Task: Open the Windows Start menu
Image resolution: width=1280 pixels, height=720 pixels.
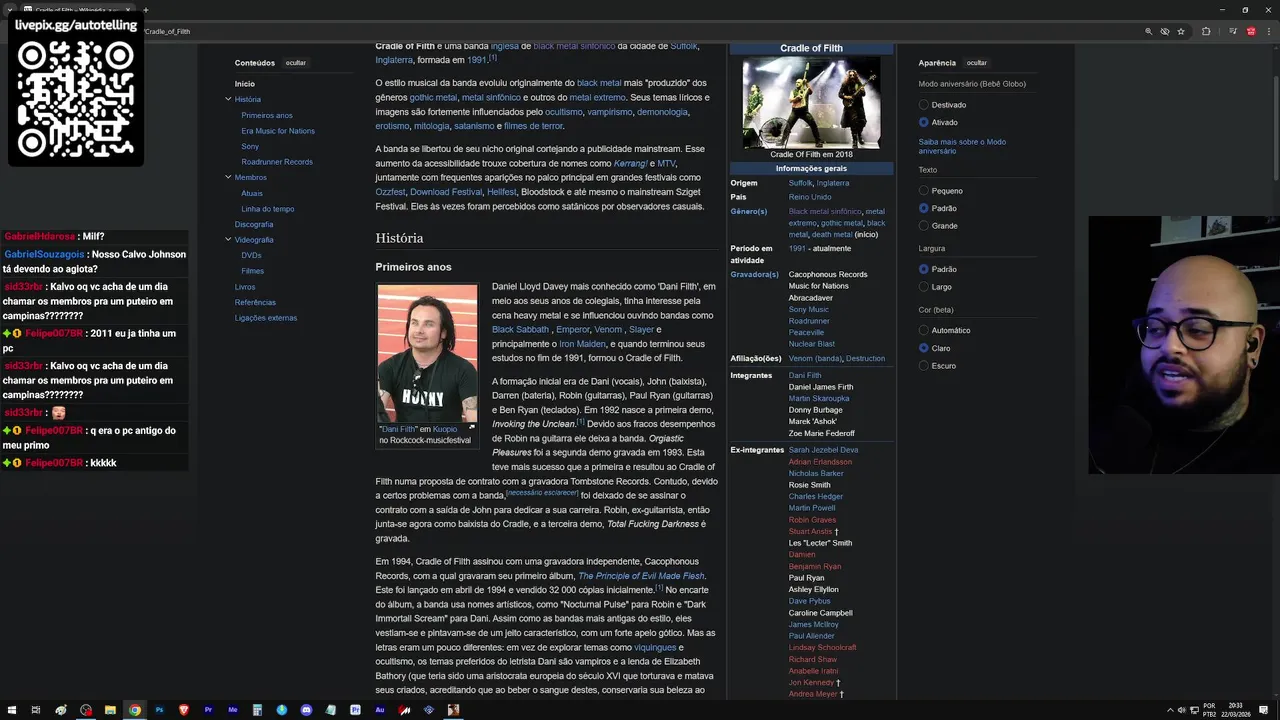Action: [x=12, y=710]
